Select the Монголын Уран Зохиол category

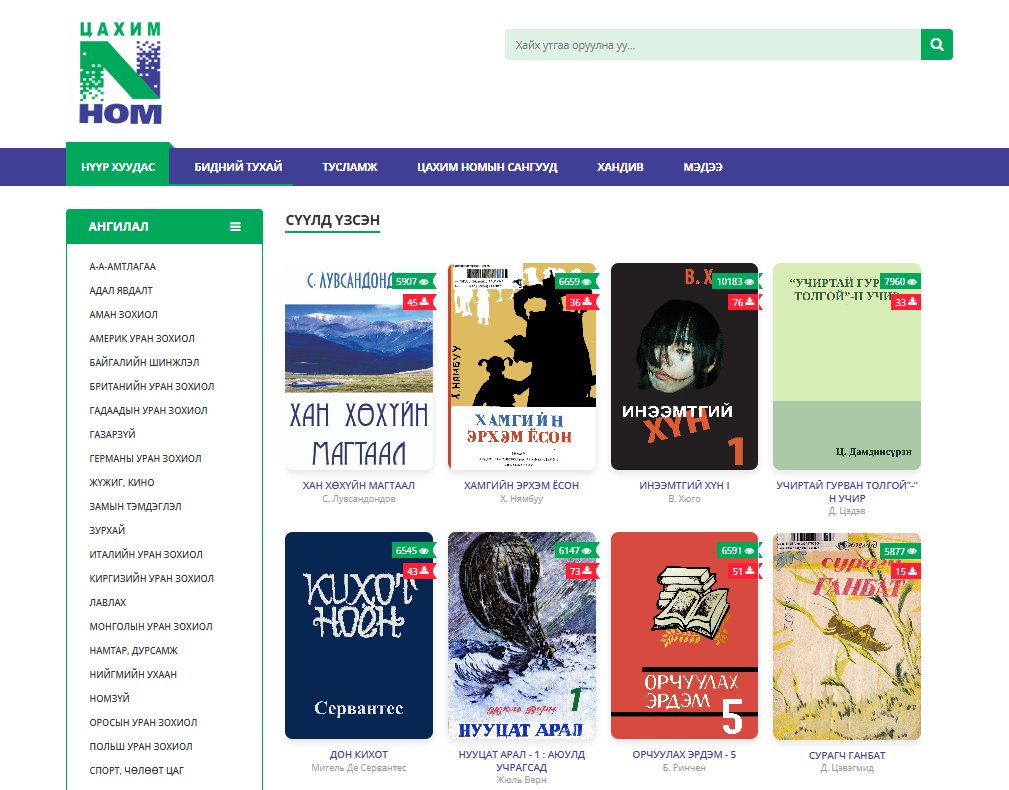tap(151, 626)
